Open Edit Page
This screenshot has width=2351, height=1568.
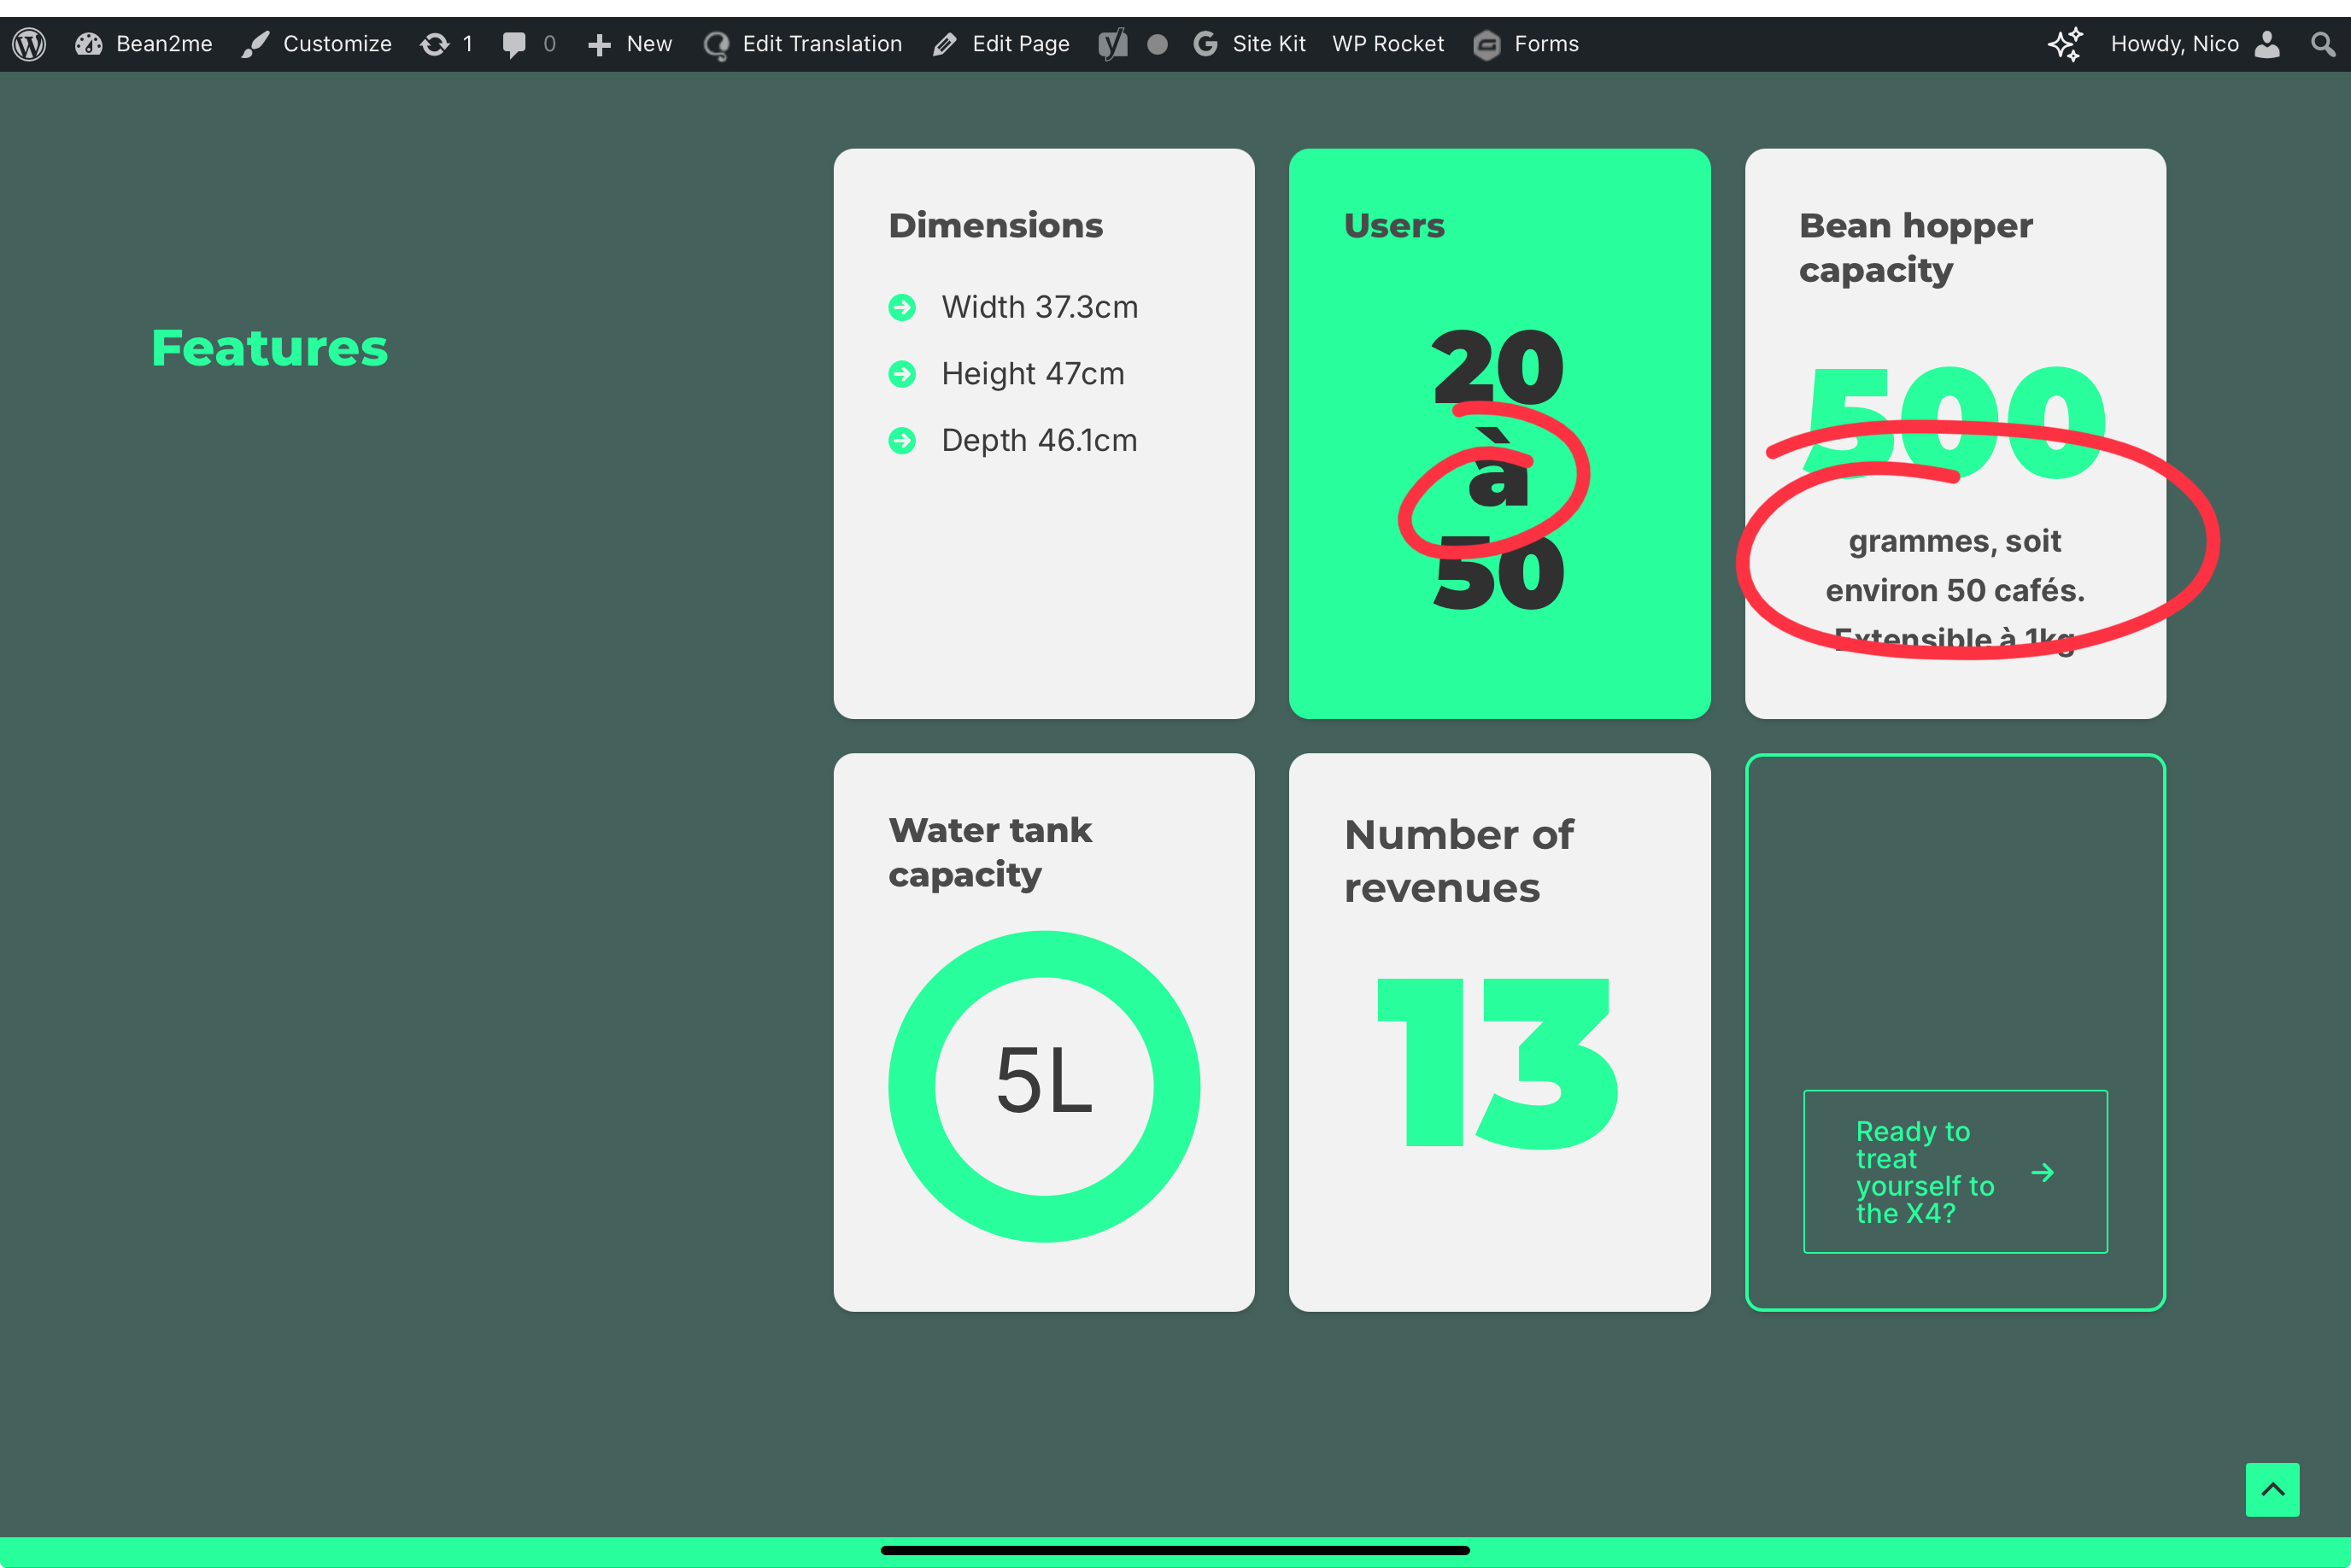1021,44
